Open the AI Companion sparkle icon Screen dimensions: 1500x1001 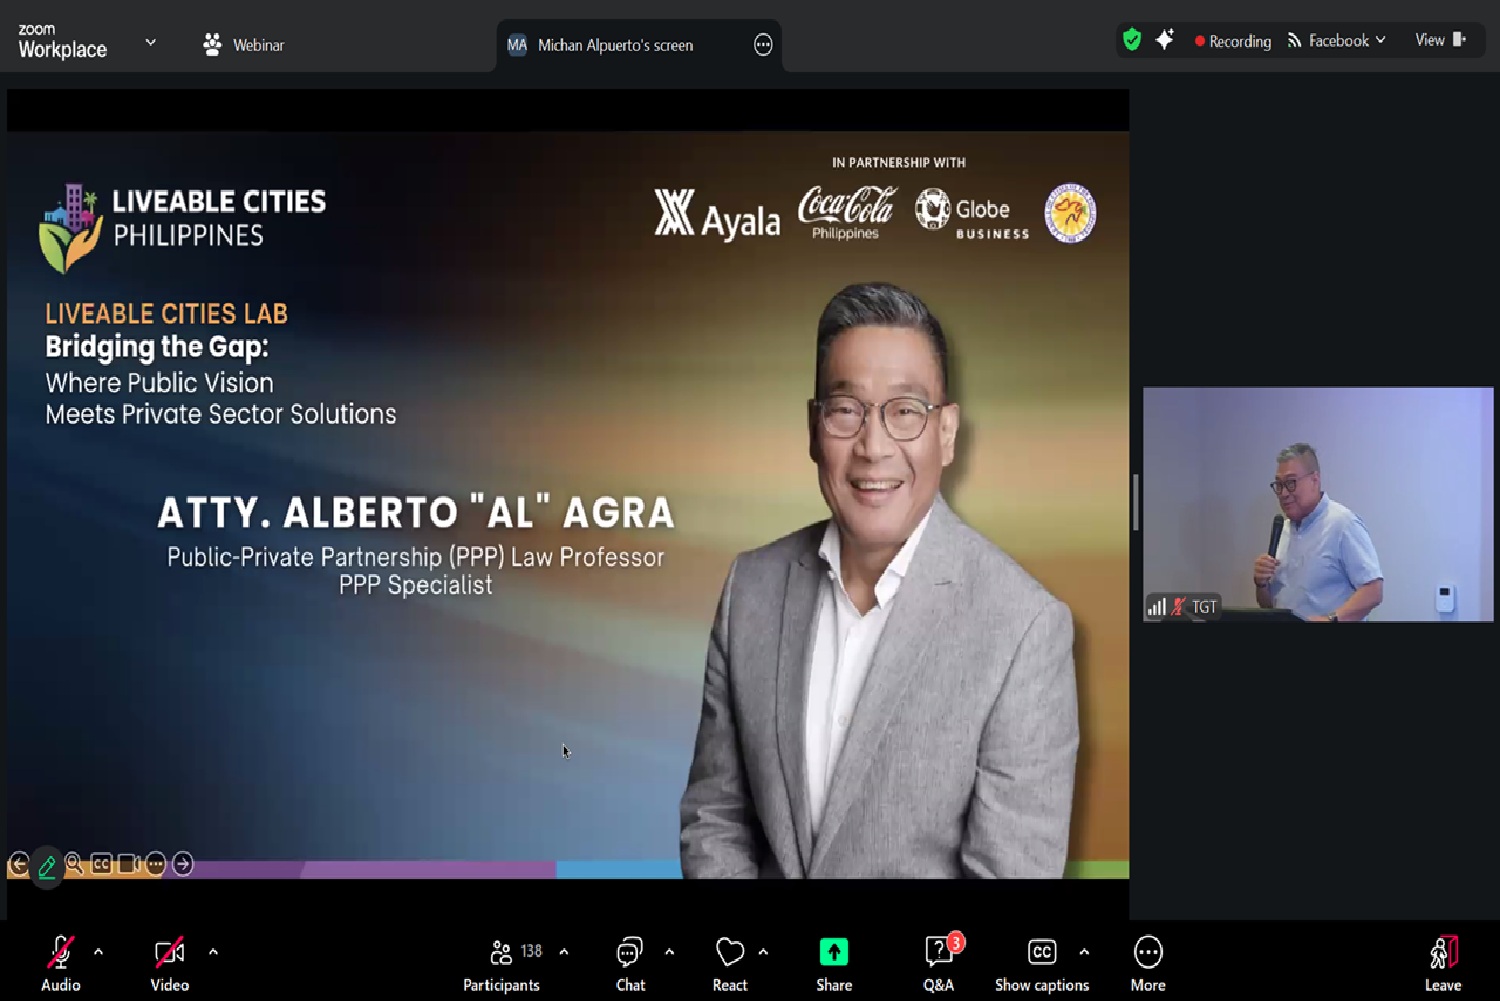coord(1164,40)
